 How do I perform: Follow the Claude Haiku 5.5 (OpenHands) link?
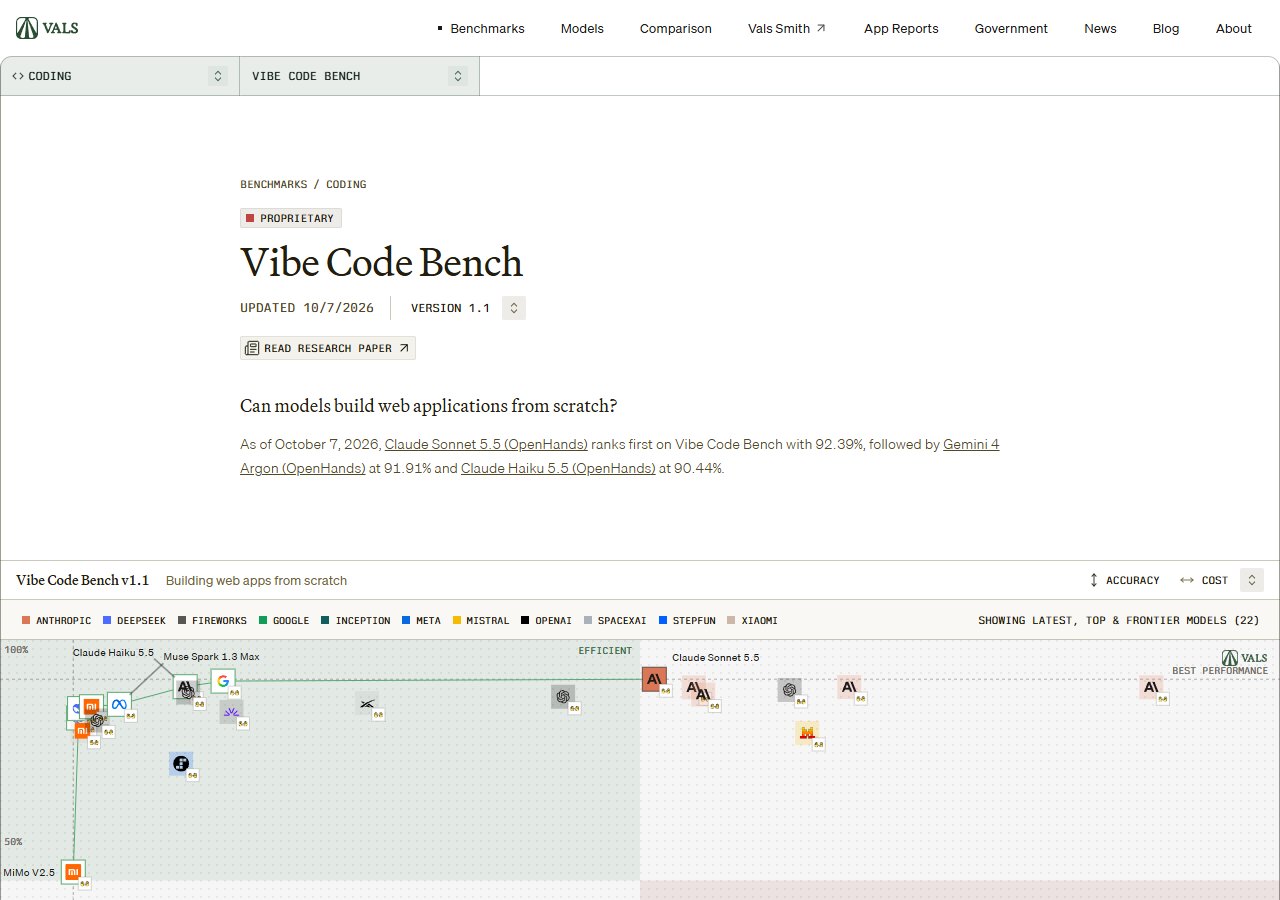pos(558,468)
